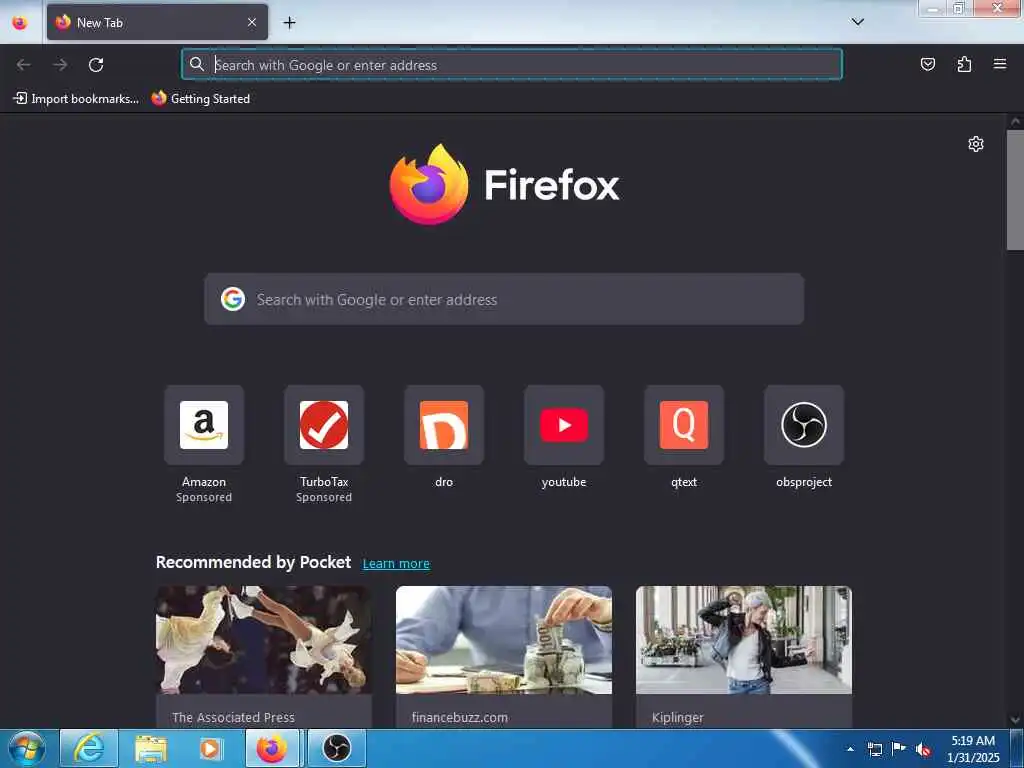Open the Getting Started bookmark
This screenshot has height=768, width=1024.
(200, 99)
